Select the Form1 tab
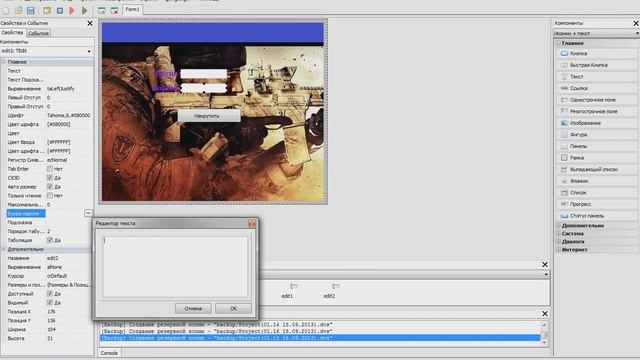The image size is (640, 360). point(132,9)
